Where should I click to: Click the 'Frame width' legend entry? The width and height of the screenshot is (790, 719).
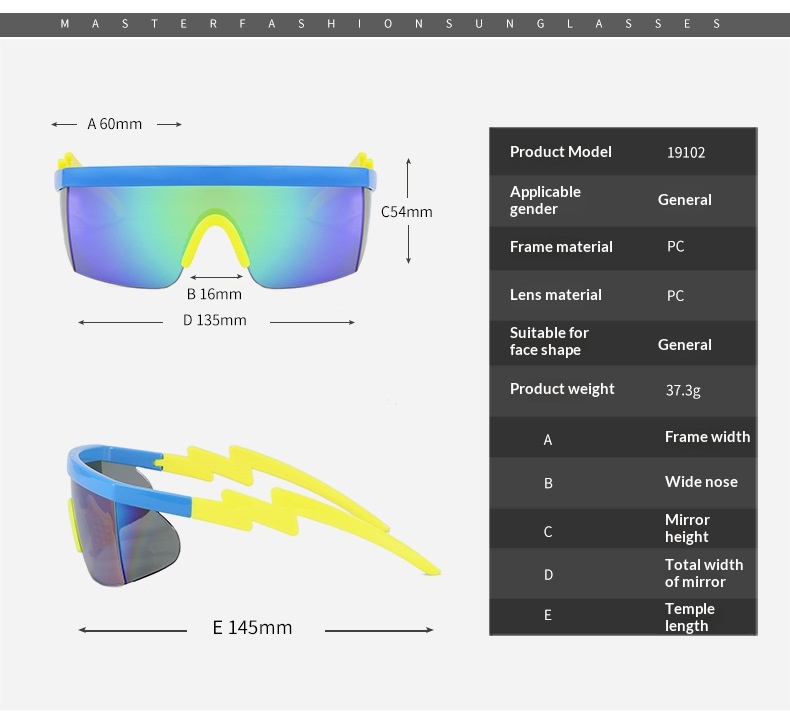(x=707, y=437)
